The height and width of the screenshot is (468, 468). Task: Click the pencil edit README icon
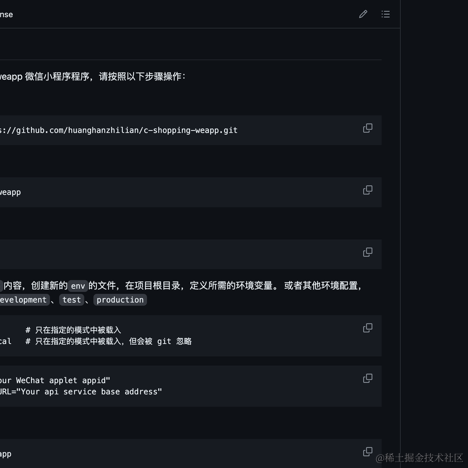363,14
